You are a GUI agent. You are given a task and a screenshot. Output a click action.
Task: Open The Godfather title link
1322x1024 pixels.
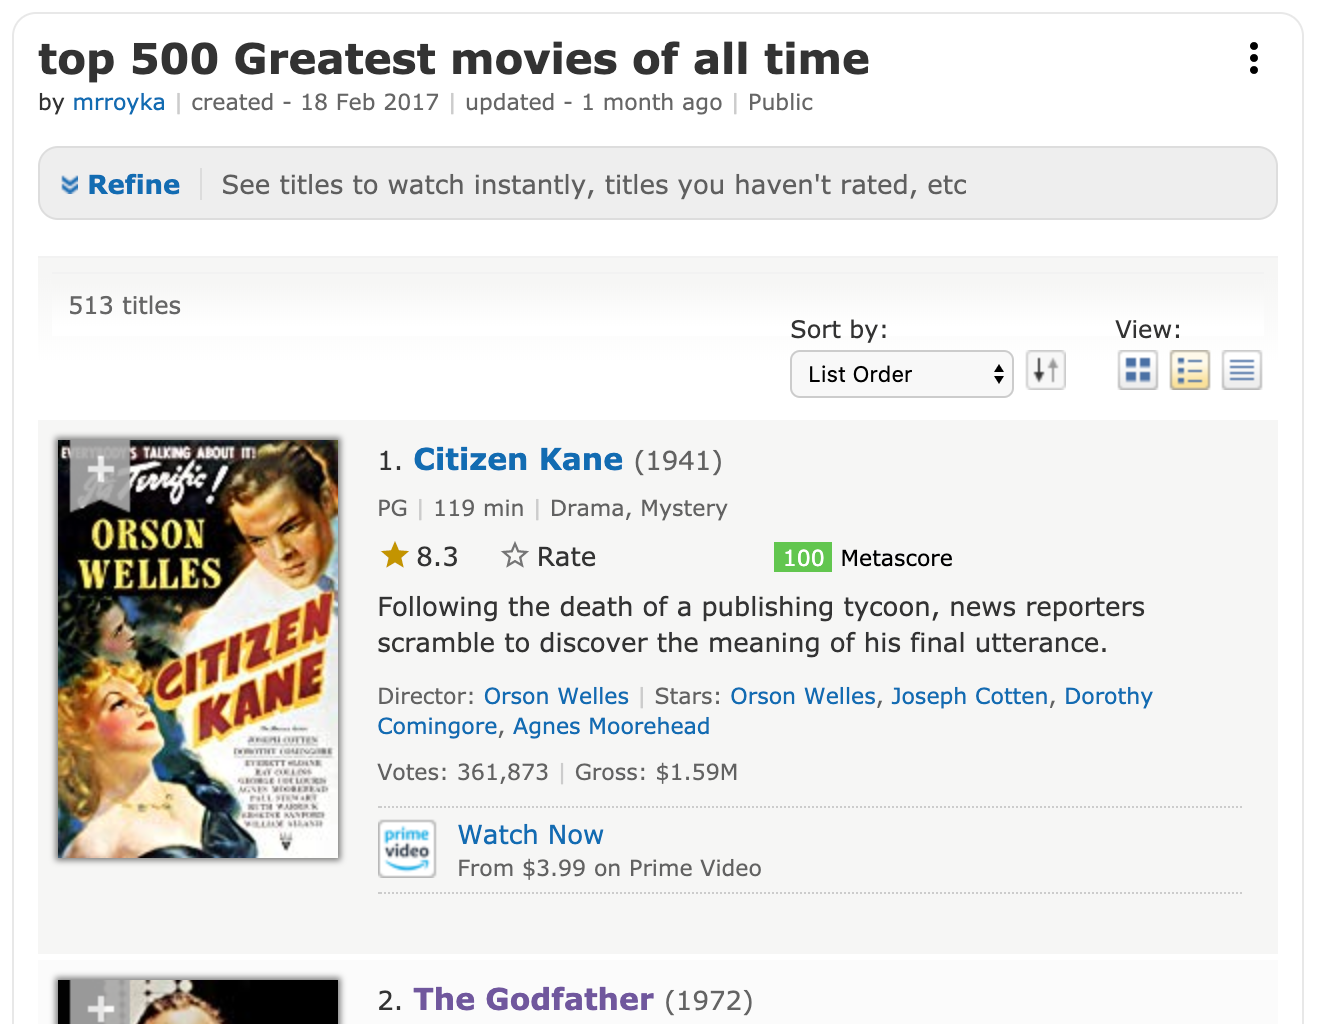(x=533, y=999)
